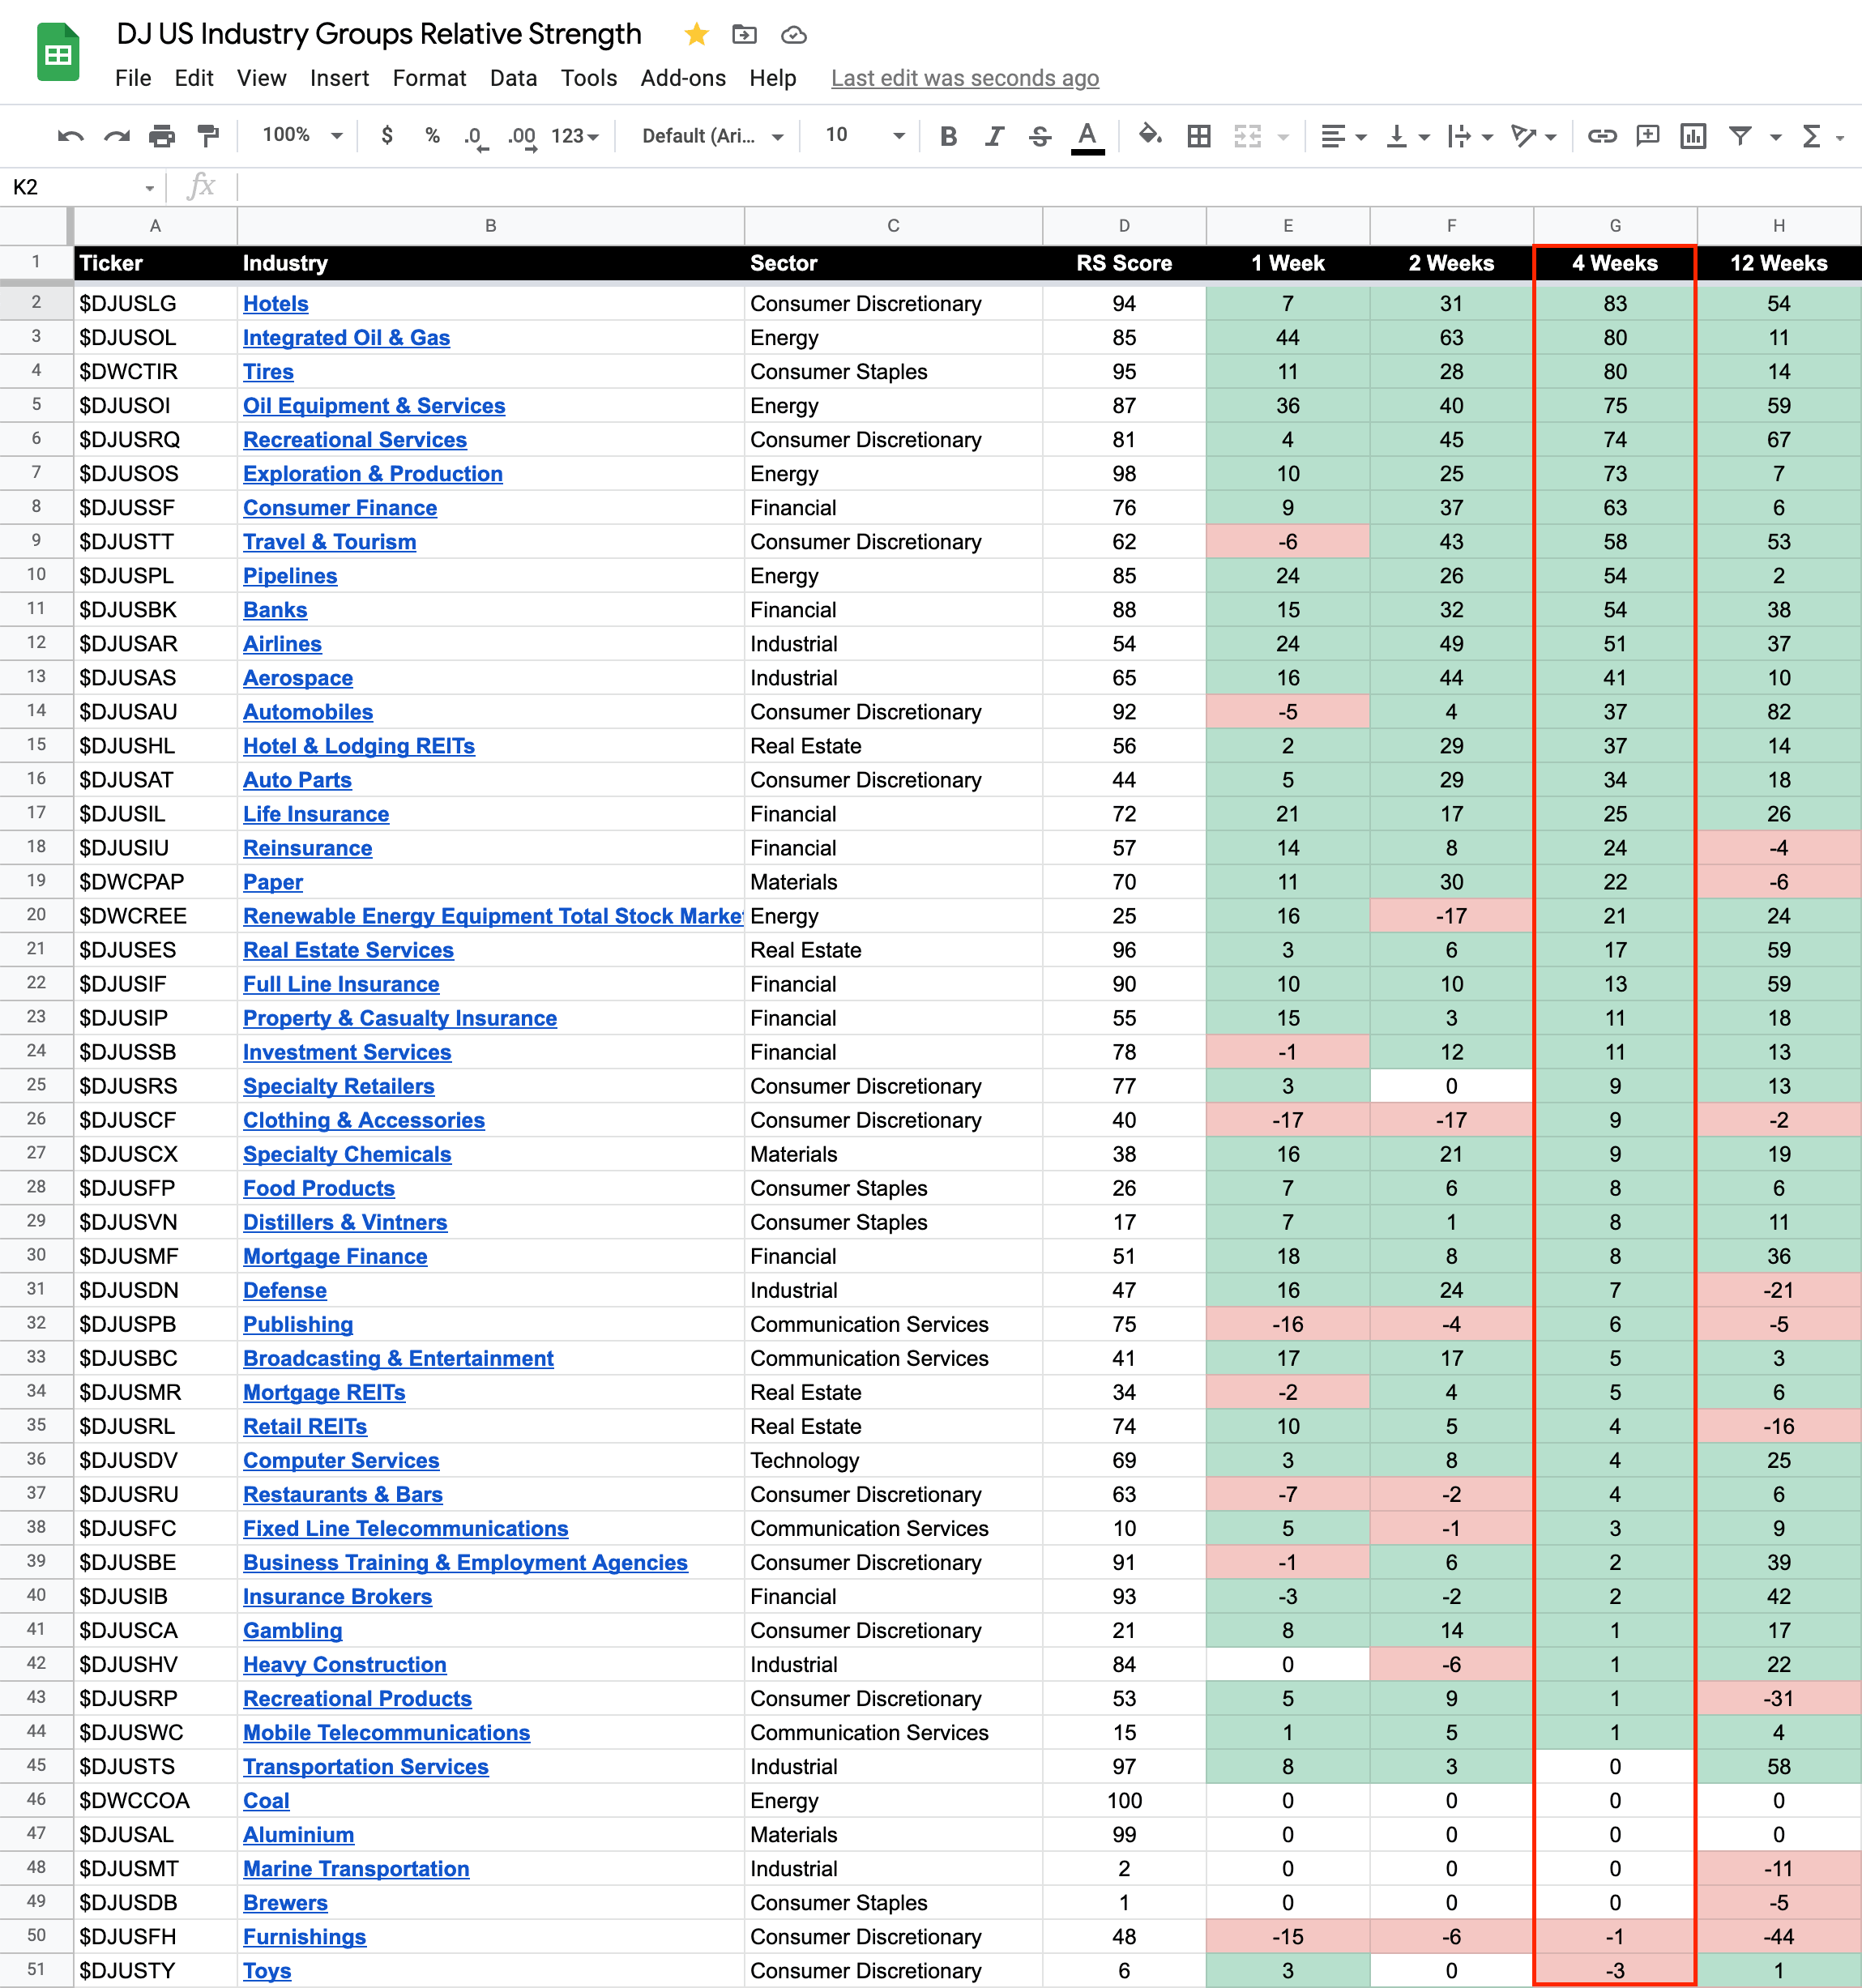The height and width of the screenshot is (1988, 1862).
Task: Toggle Italic formatting
Action: tap(994, 136)
